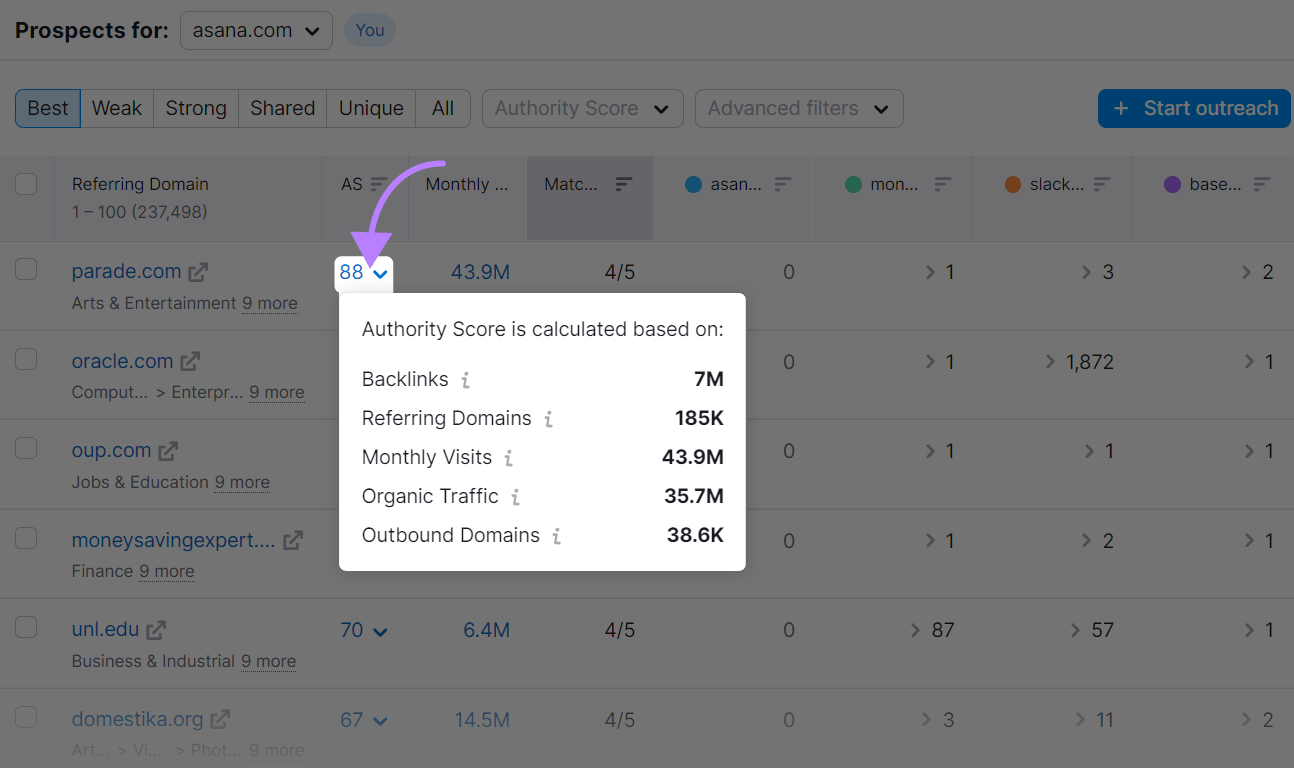Expand slack backlinks count 1,872 for oracle.com
Image resolution: width=1294 pixels, height=768 pixels.
click(1079, 362)
